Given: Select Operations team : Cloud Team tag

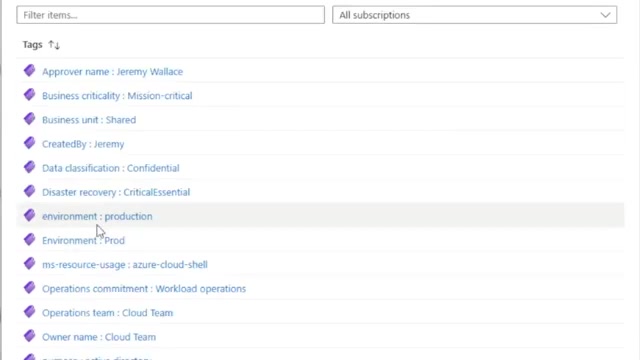Looking at the screenshot, I should click(x=107, y=313).
